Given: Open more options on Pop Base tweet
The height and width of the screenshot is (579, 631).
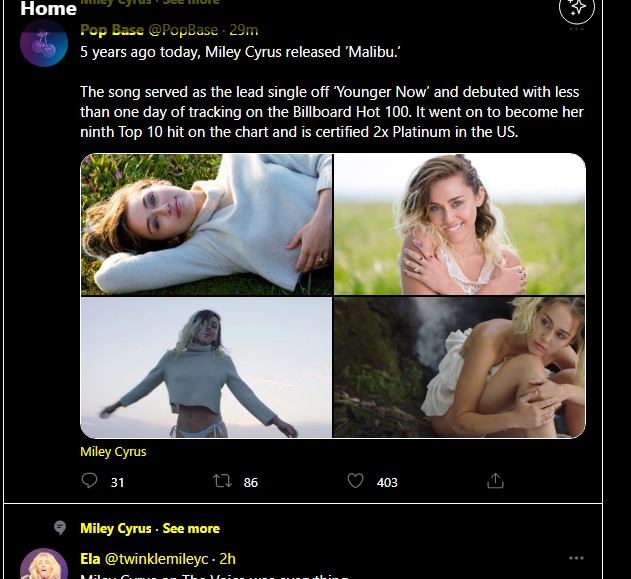Looking at the screenshot, I should click(x=576, y=28).
